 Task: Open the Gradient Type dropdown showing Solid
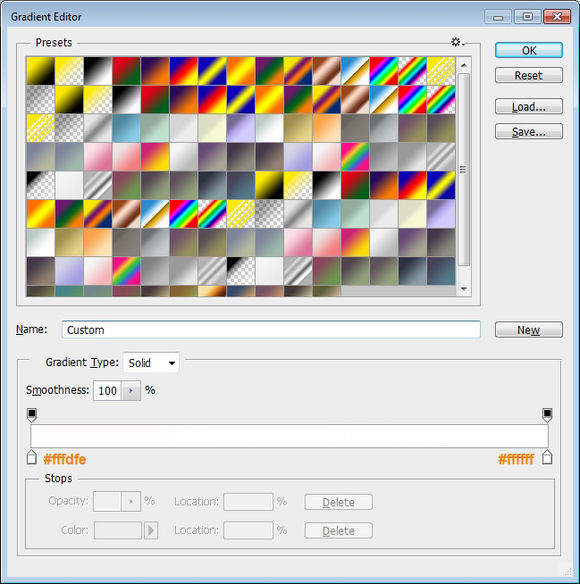[x=151, y=362]
